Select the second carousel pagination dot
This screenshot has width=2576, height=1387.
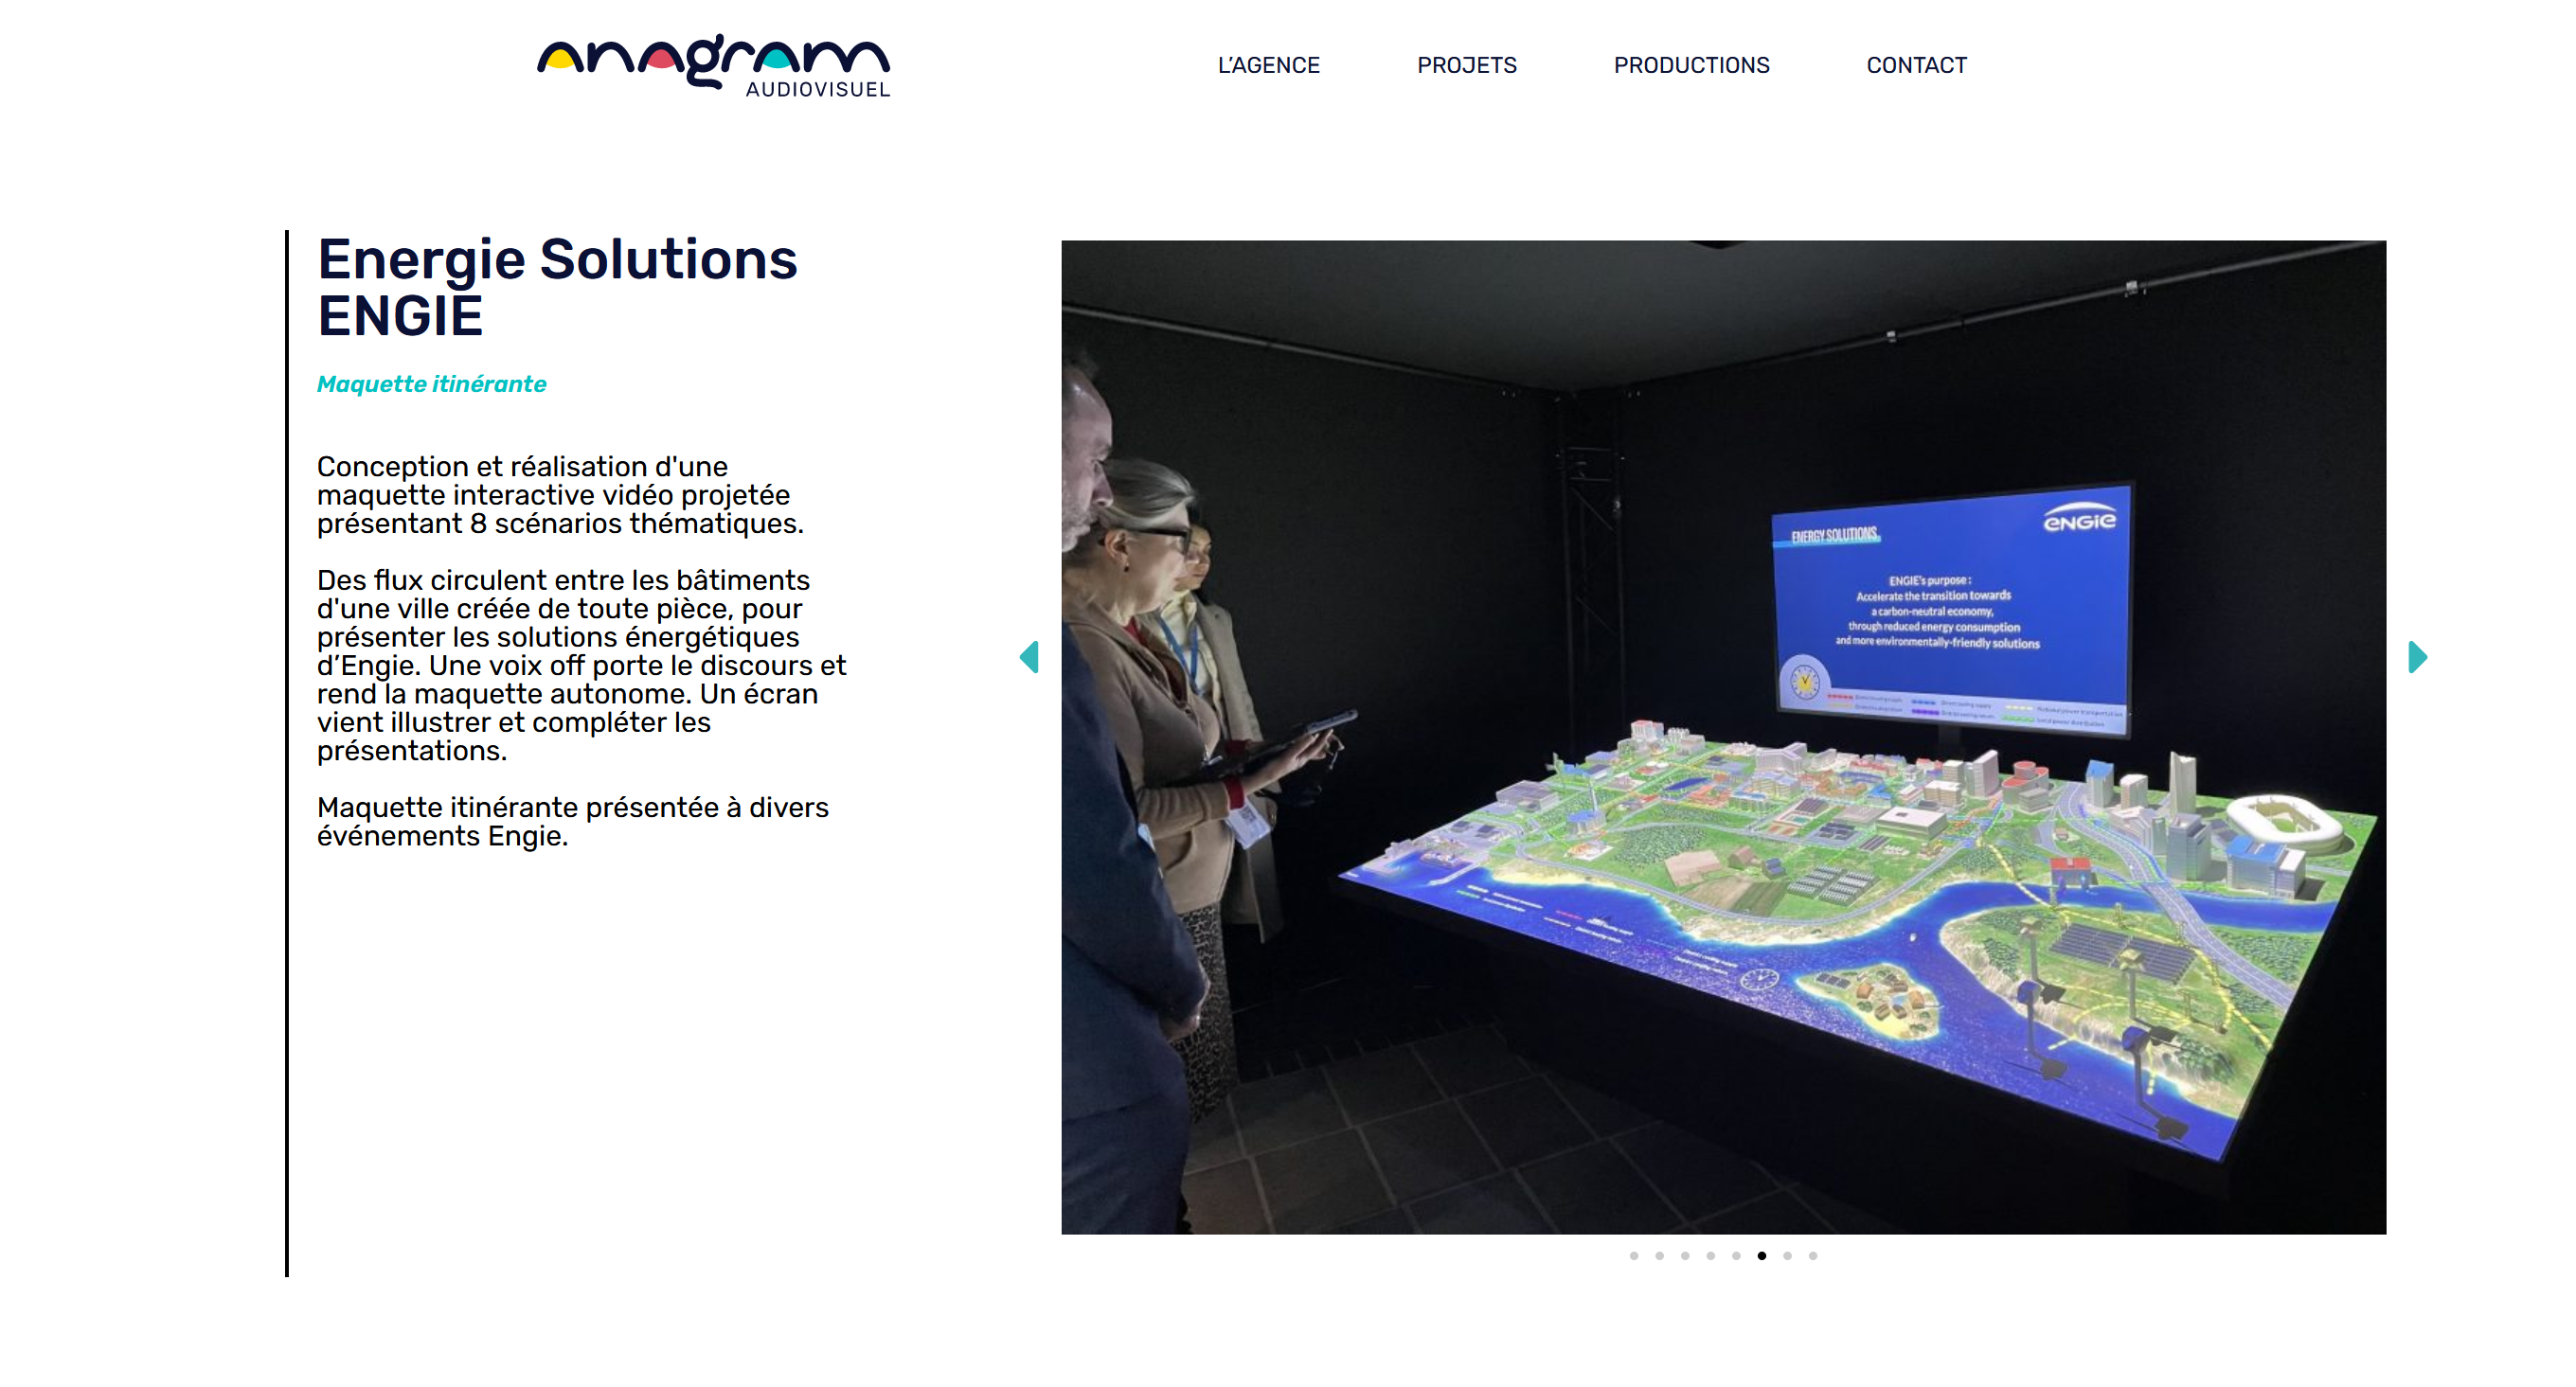pos(1659,1256)
